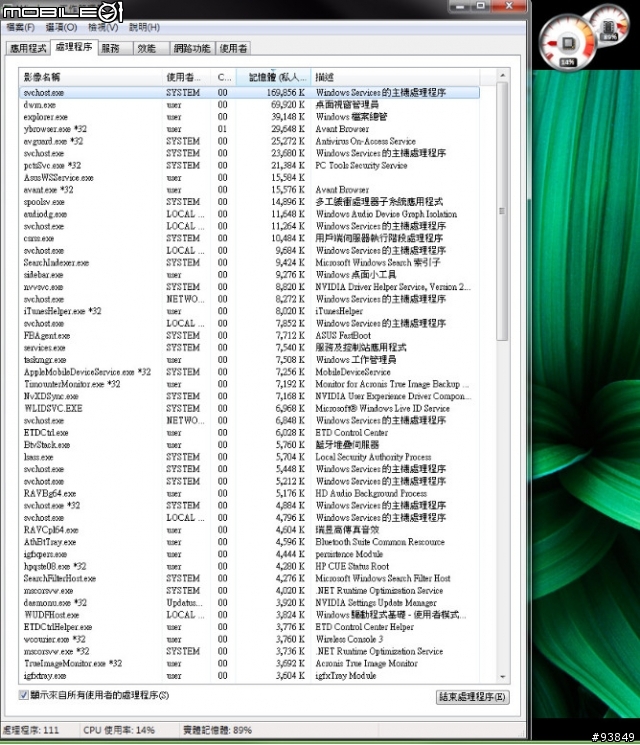Minimize the Task Manager window
Image resolution: width=640 pixels, height=745 pixels.
459,6
